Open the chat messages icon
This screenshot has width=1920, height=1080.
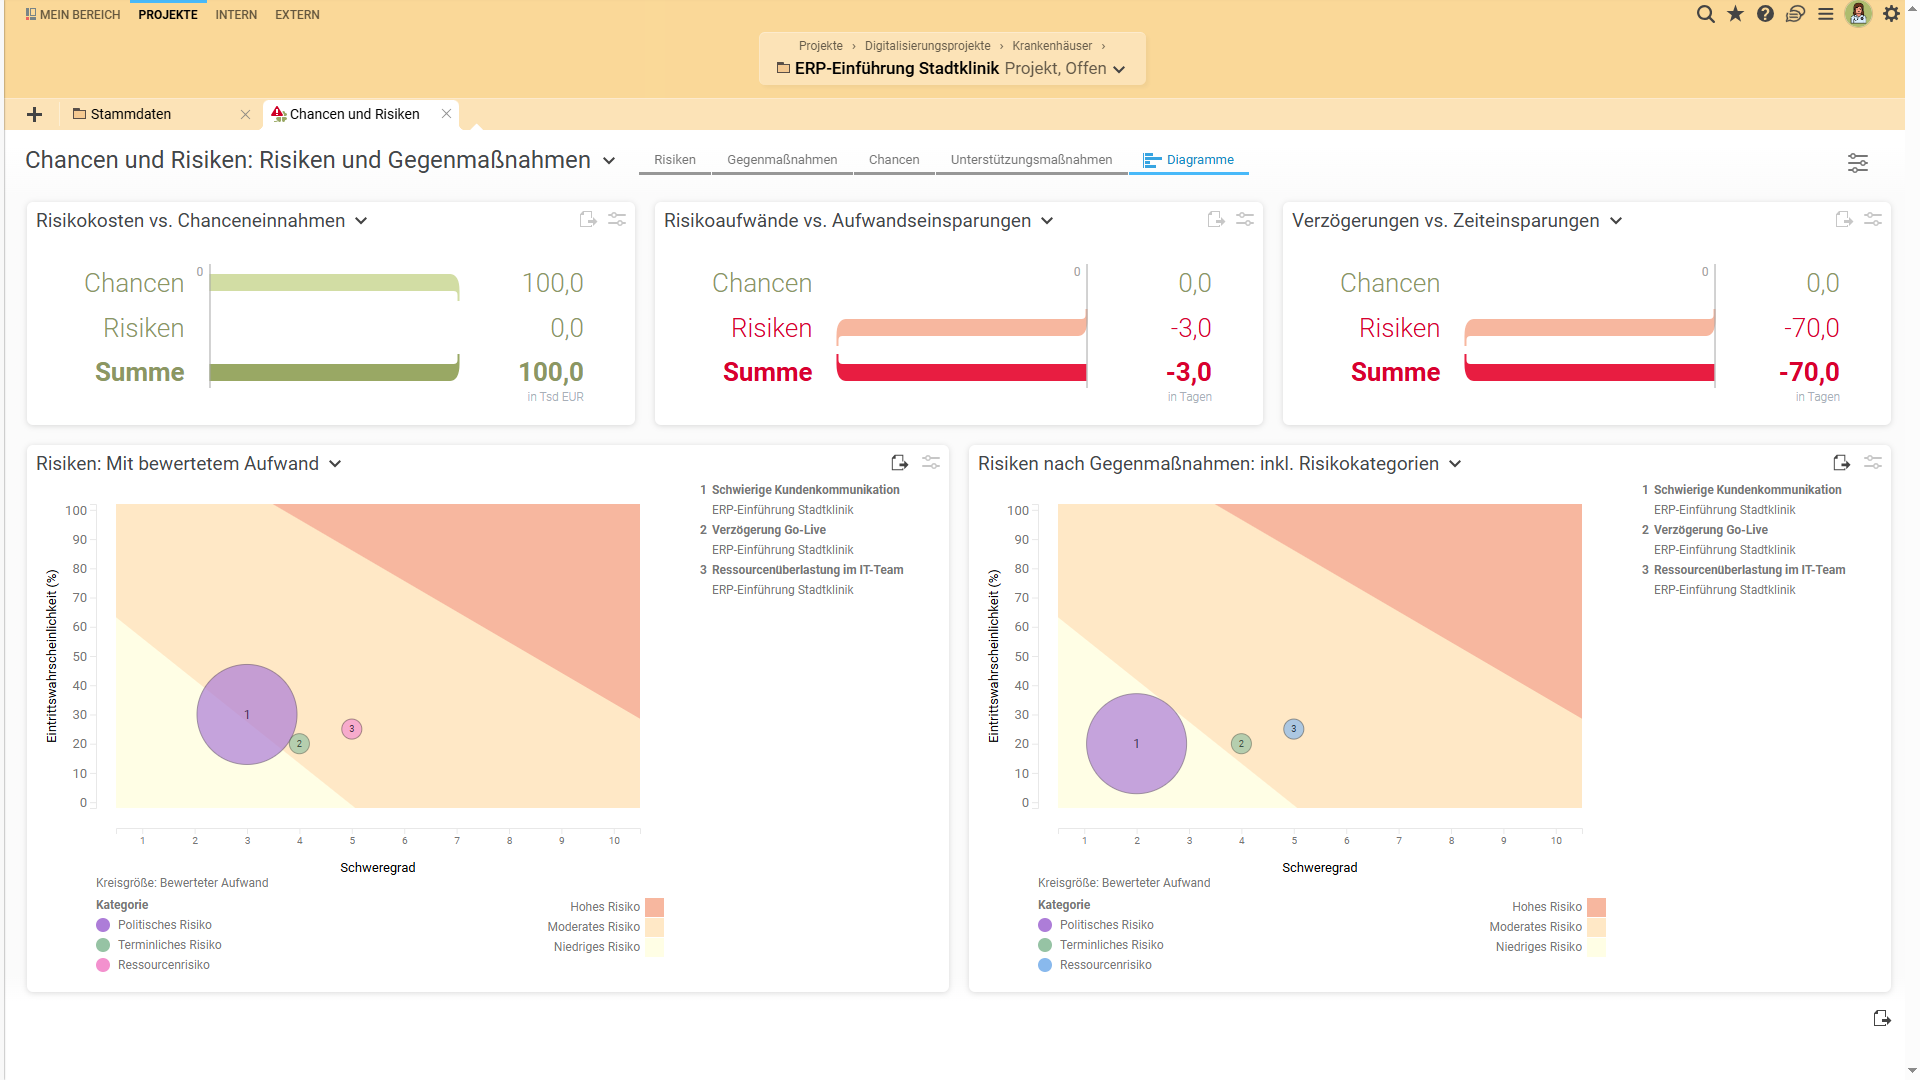click(x=1795, y=14)
